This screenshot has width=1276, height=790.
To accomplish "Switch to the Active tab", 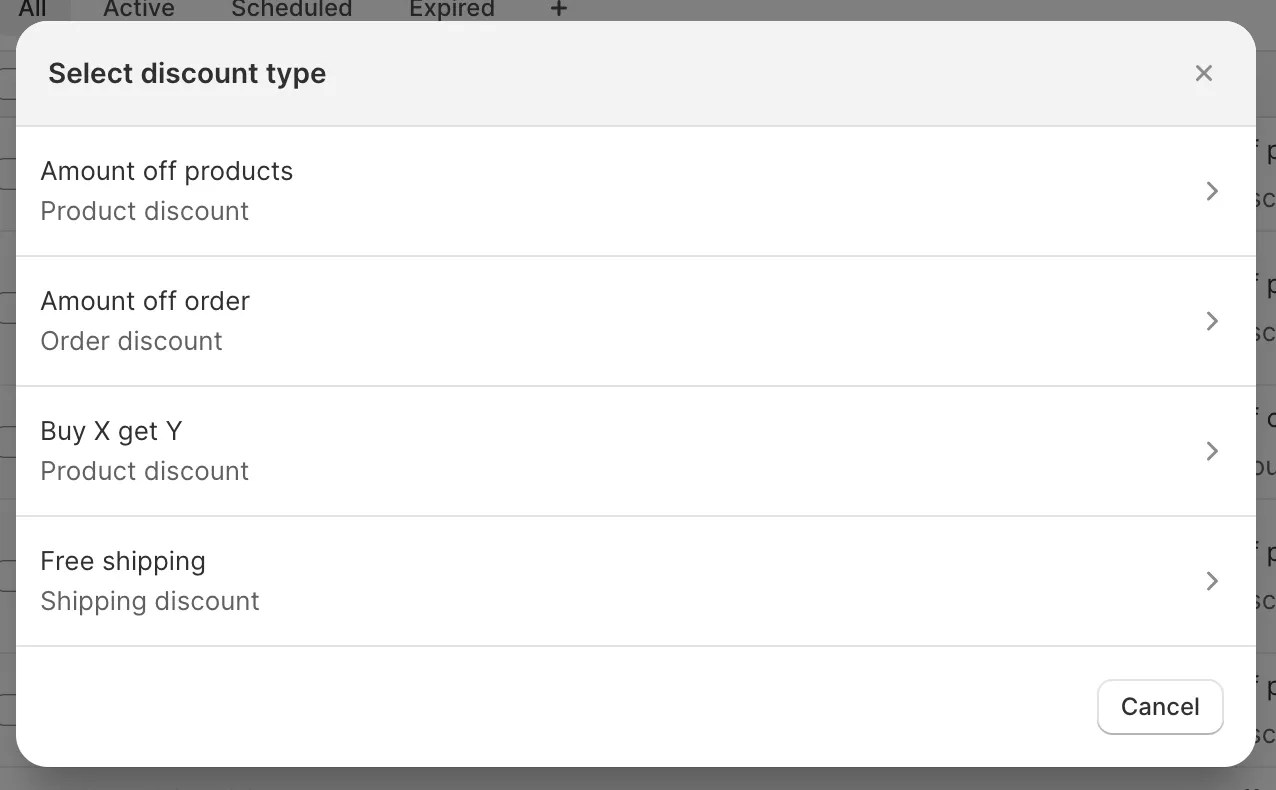I will (139, 9).
